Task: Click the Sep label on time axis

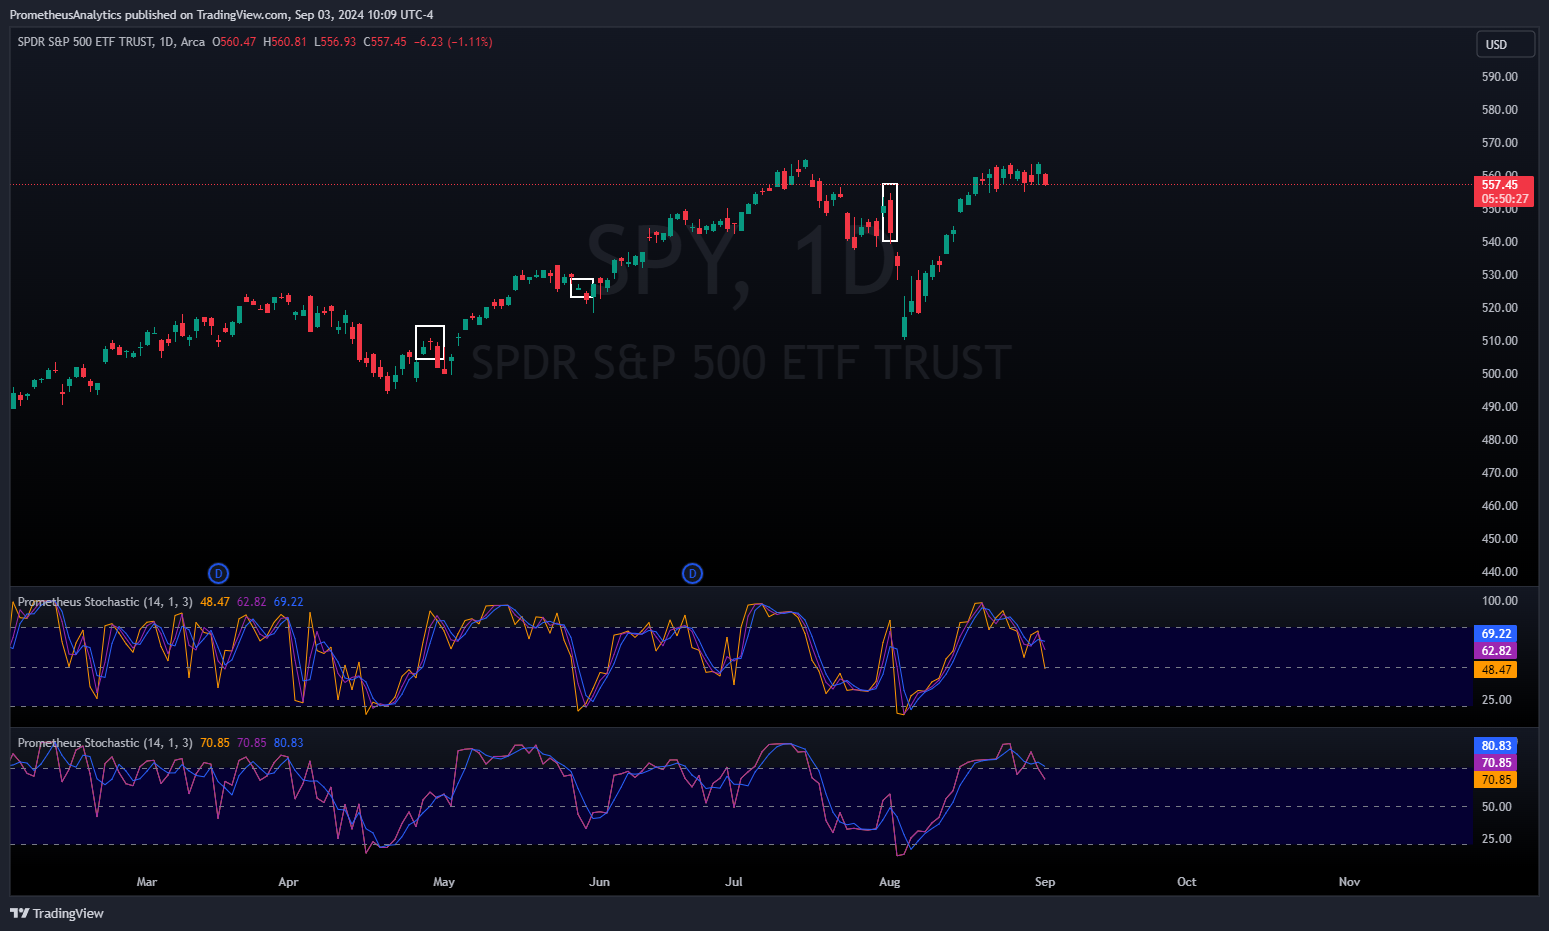Action: point(1045,882)
